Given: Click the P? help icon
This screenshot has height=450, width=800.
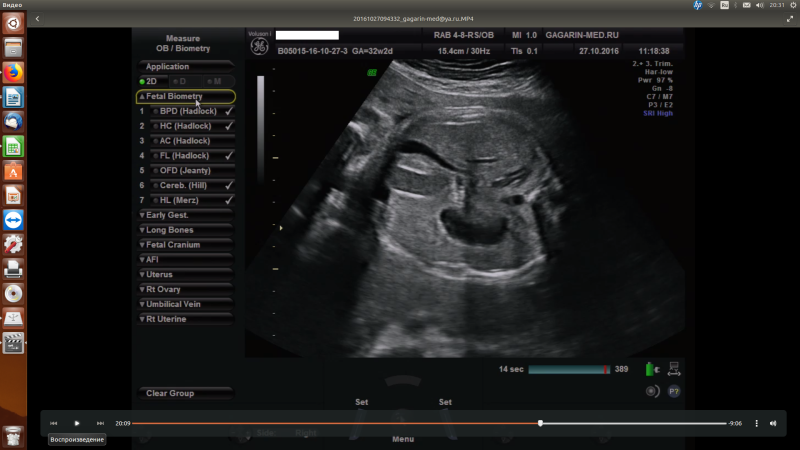Looking at the screenshot, I should click(x=674, y=391).
